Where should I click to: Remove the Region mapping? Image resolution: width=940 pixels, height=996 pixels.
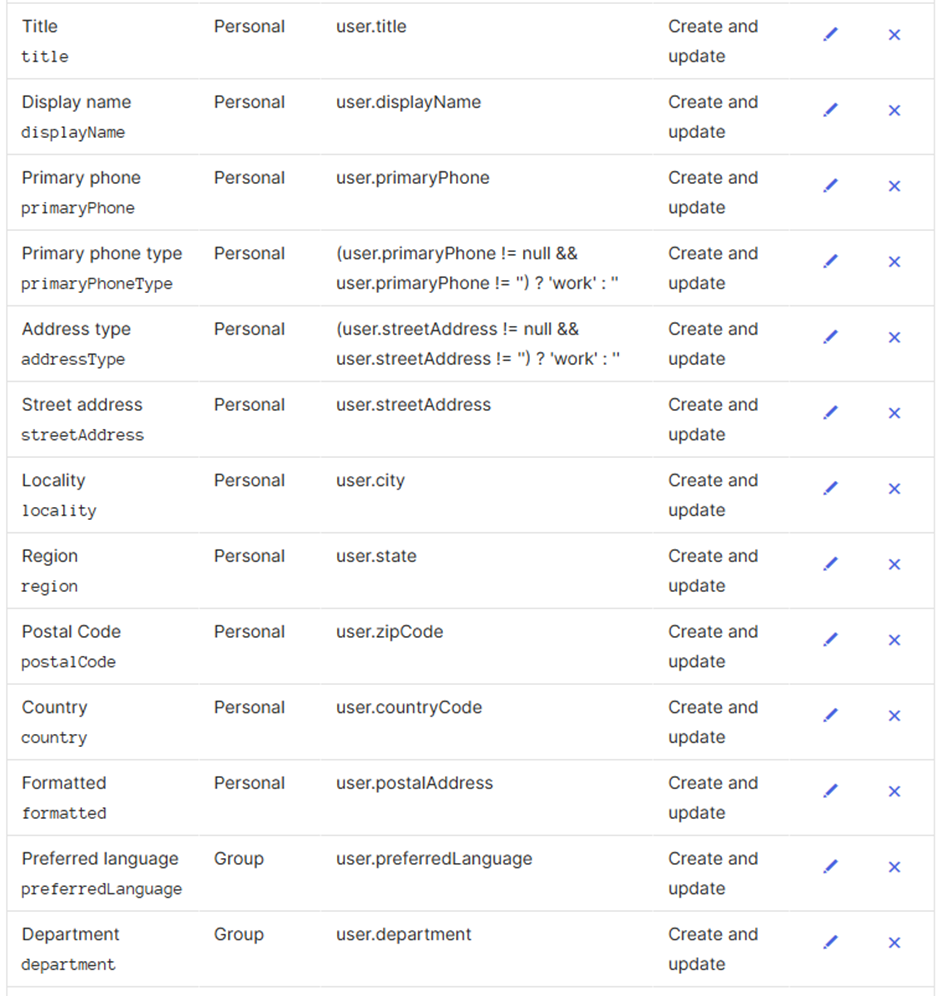pos(894,564)
